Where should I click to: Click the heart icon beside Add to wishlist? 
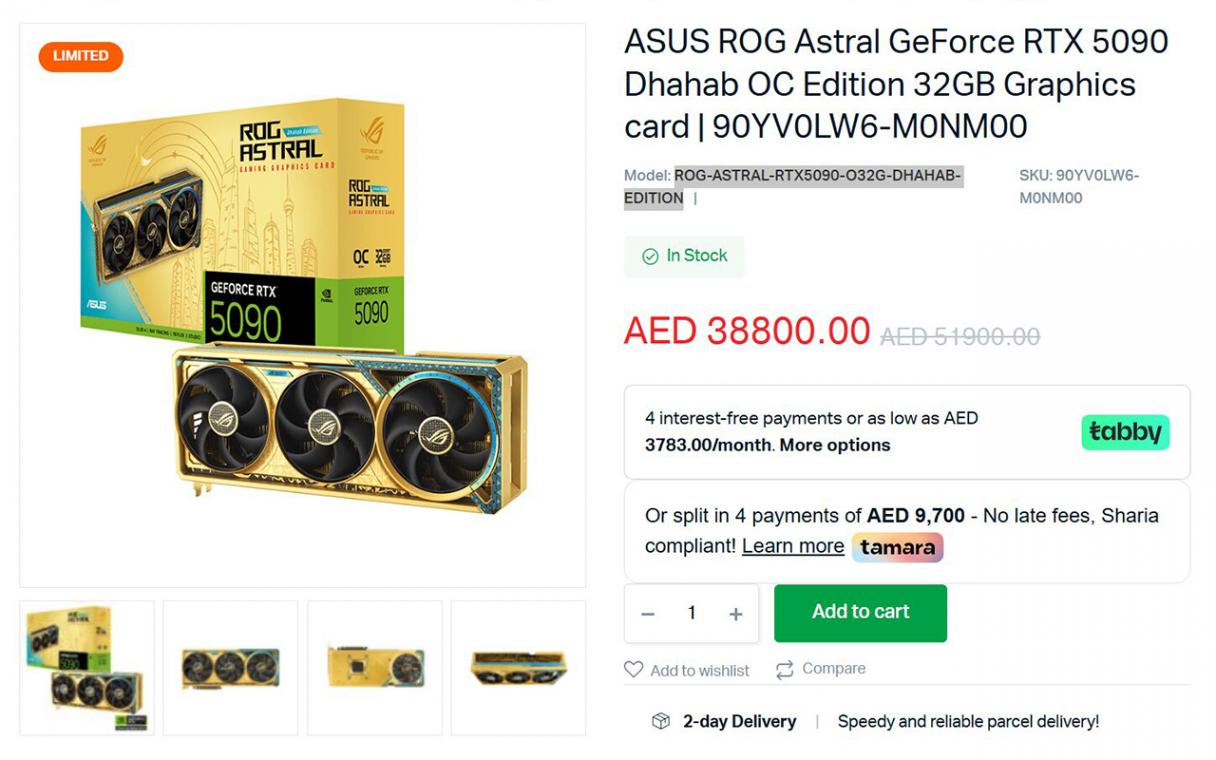pyautogui.click(x=634, y=669)
